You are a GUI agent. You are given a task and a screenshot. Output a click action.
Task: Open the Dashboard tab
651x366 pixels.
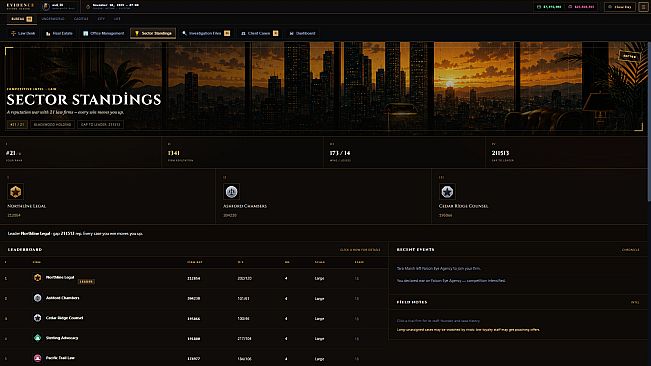coord(303,33)
